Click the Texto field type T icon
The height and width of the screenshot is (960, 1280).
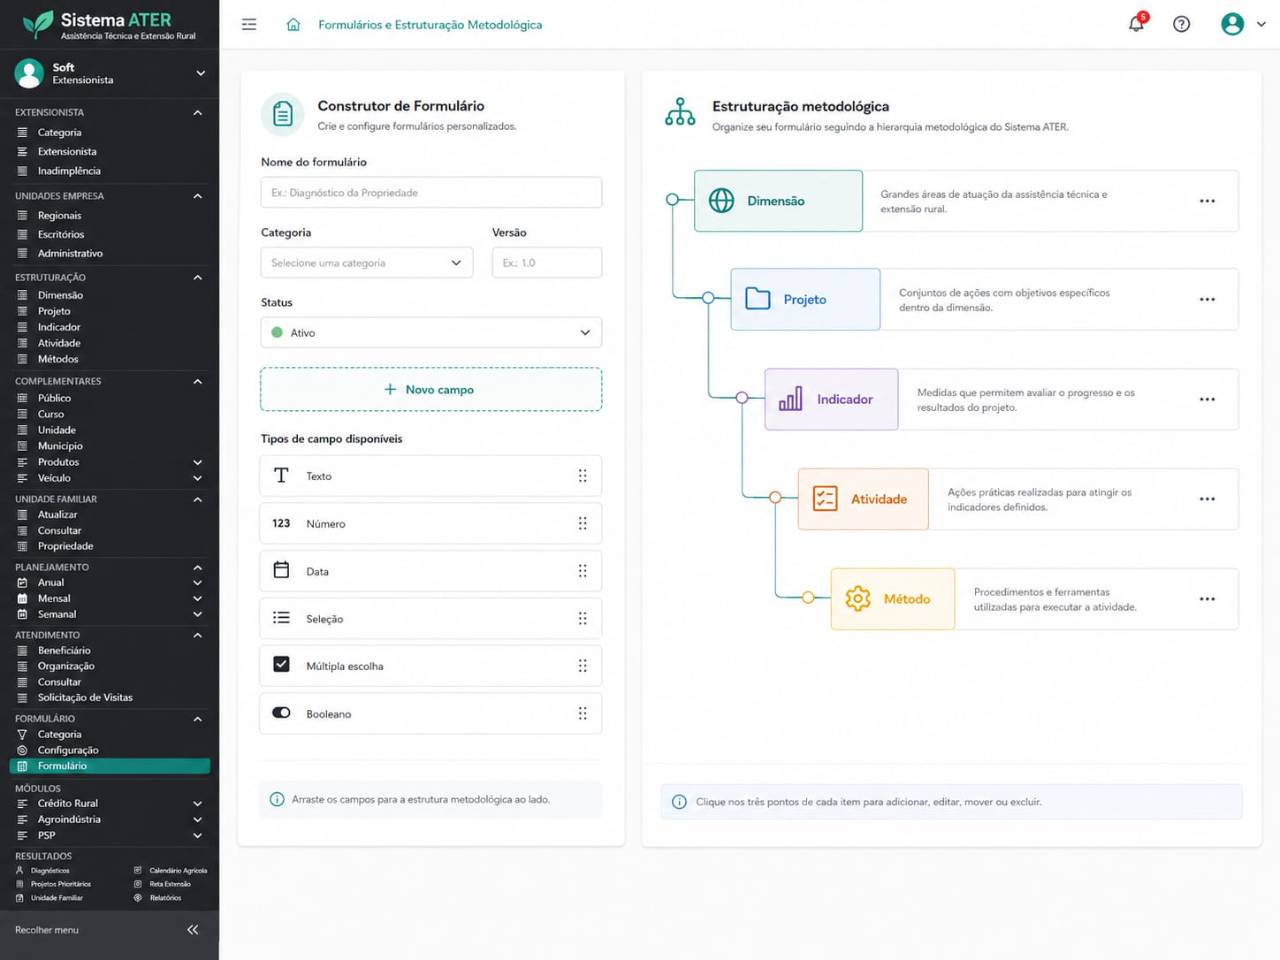[x=281, y=475]
